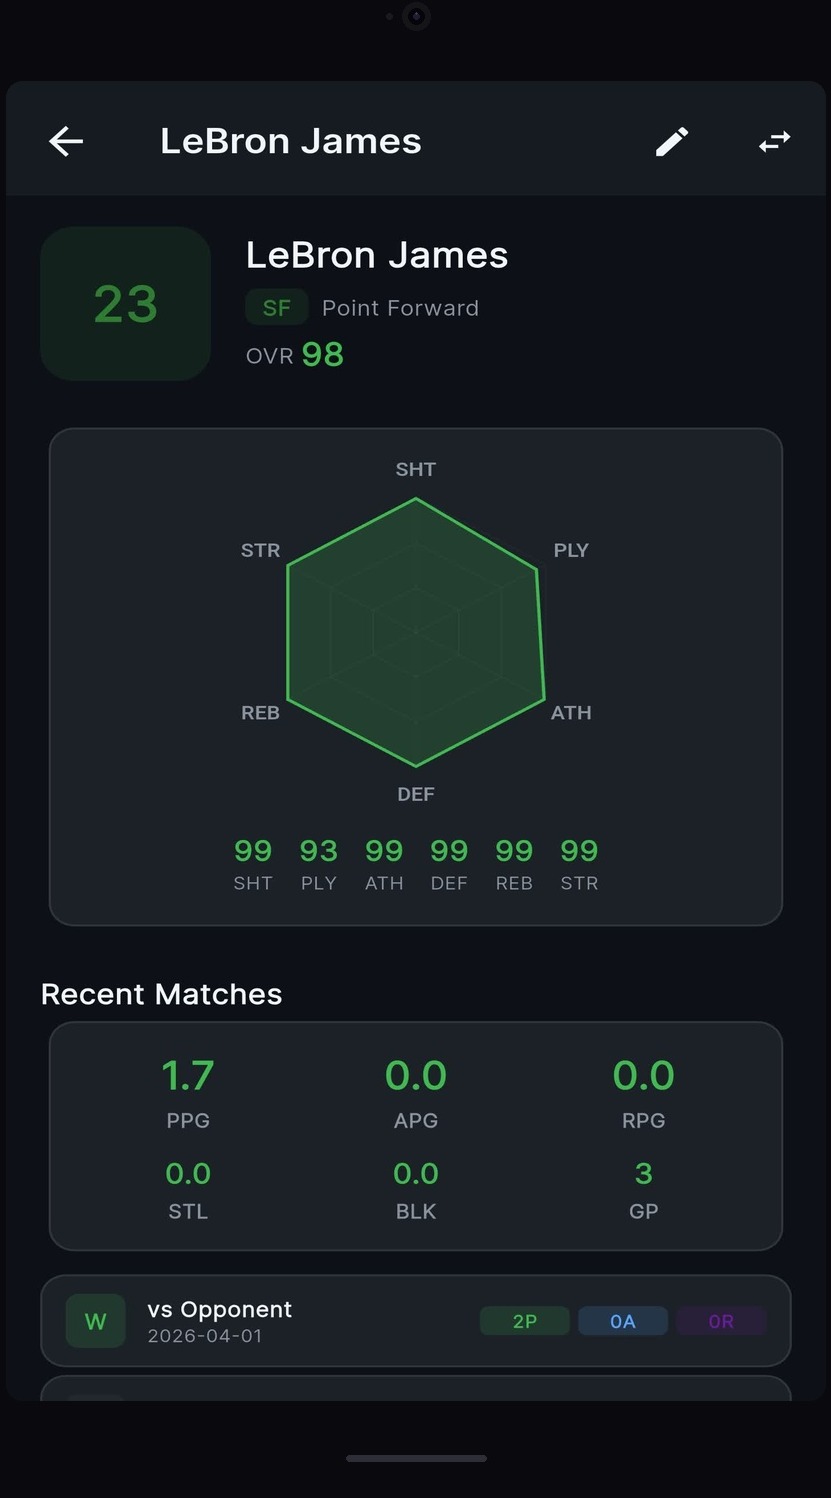Click the SHT axis label on the radar chart
The width and height of the screenshot is (831, 1498).
coord(415,468)
